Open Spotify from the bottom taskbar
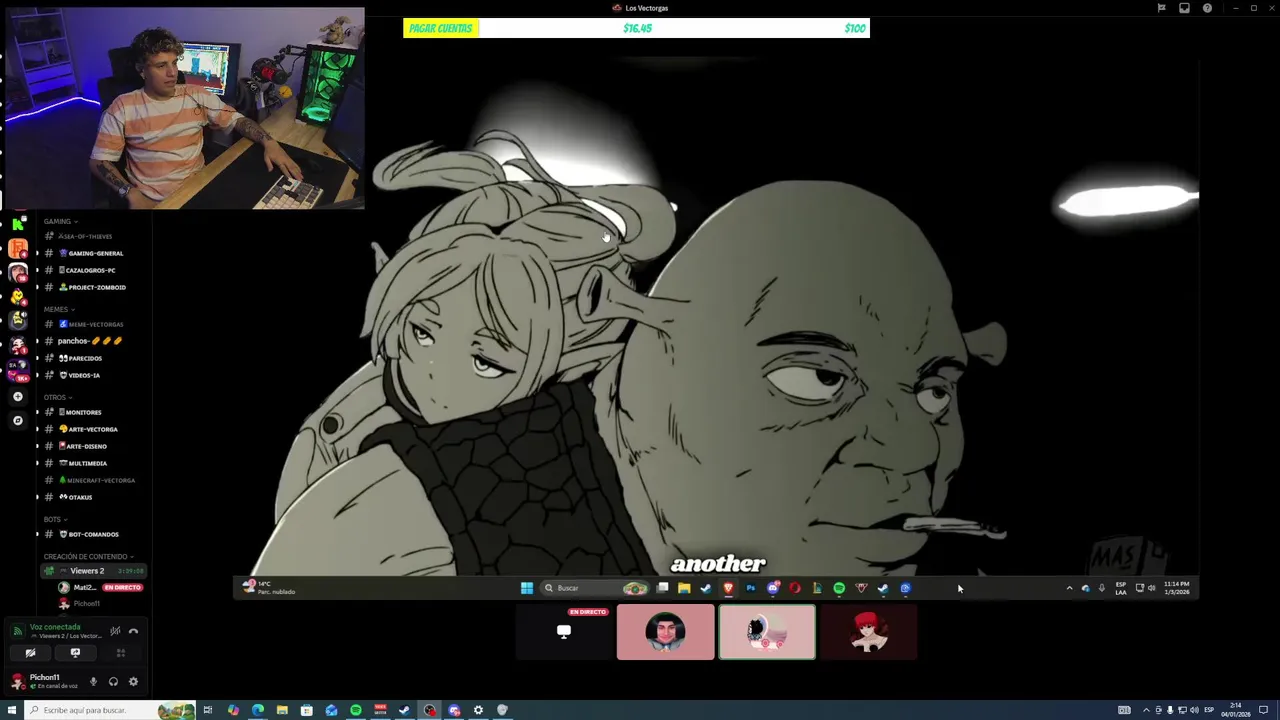Screen dimensions: 1280x720 (355, 710)
